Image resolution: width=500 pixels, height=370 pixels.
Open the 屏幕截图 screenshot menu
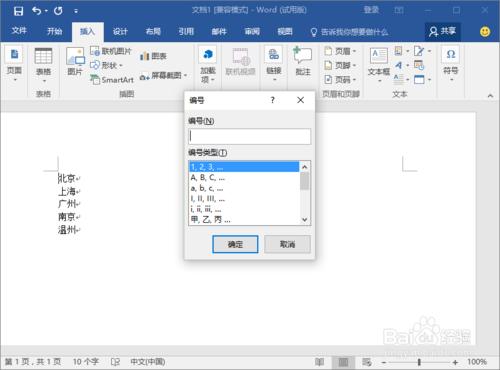pos(163,76)
